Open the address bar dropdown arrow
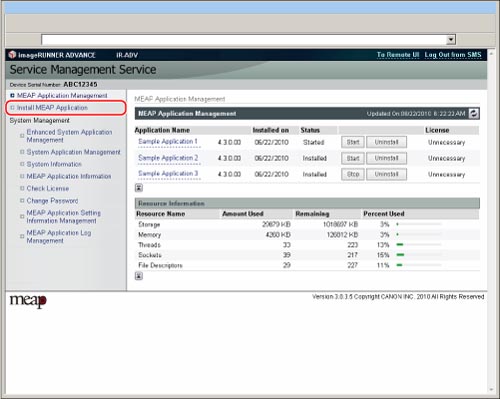This screenshot has width=500, height=399. [451, 39]
